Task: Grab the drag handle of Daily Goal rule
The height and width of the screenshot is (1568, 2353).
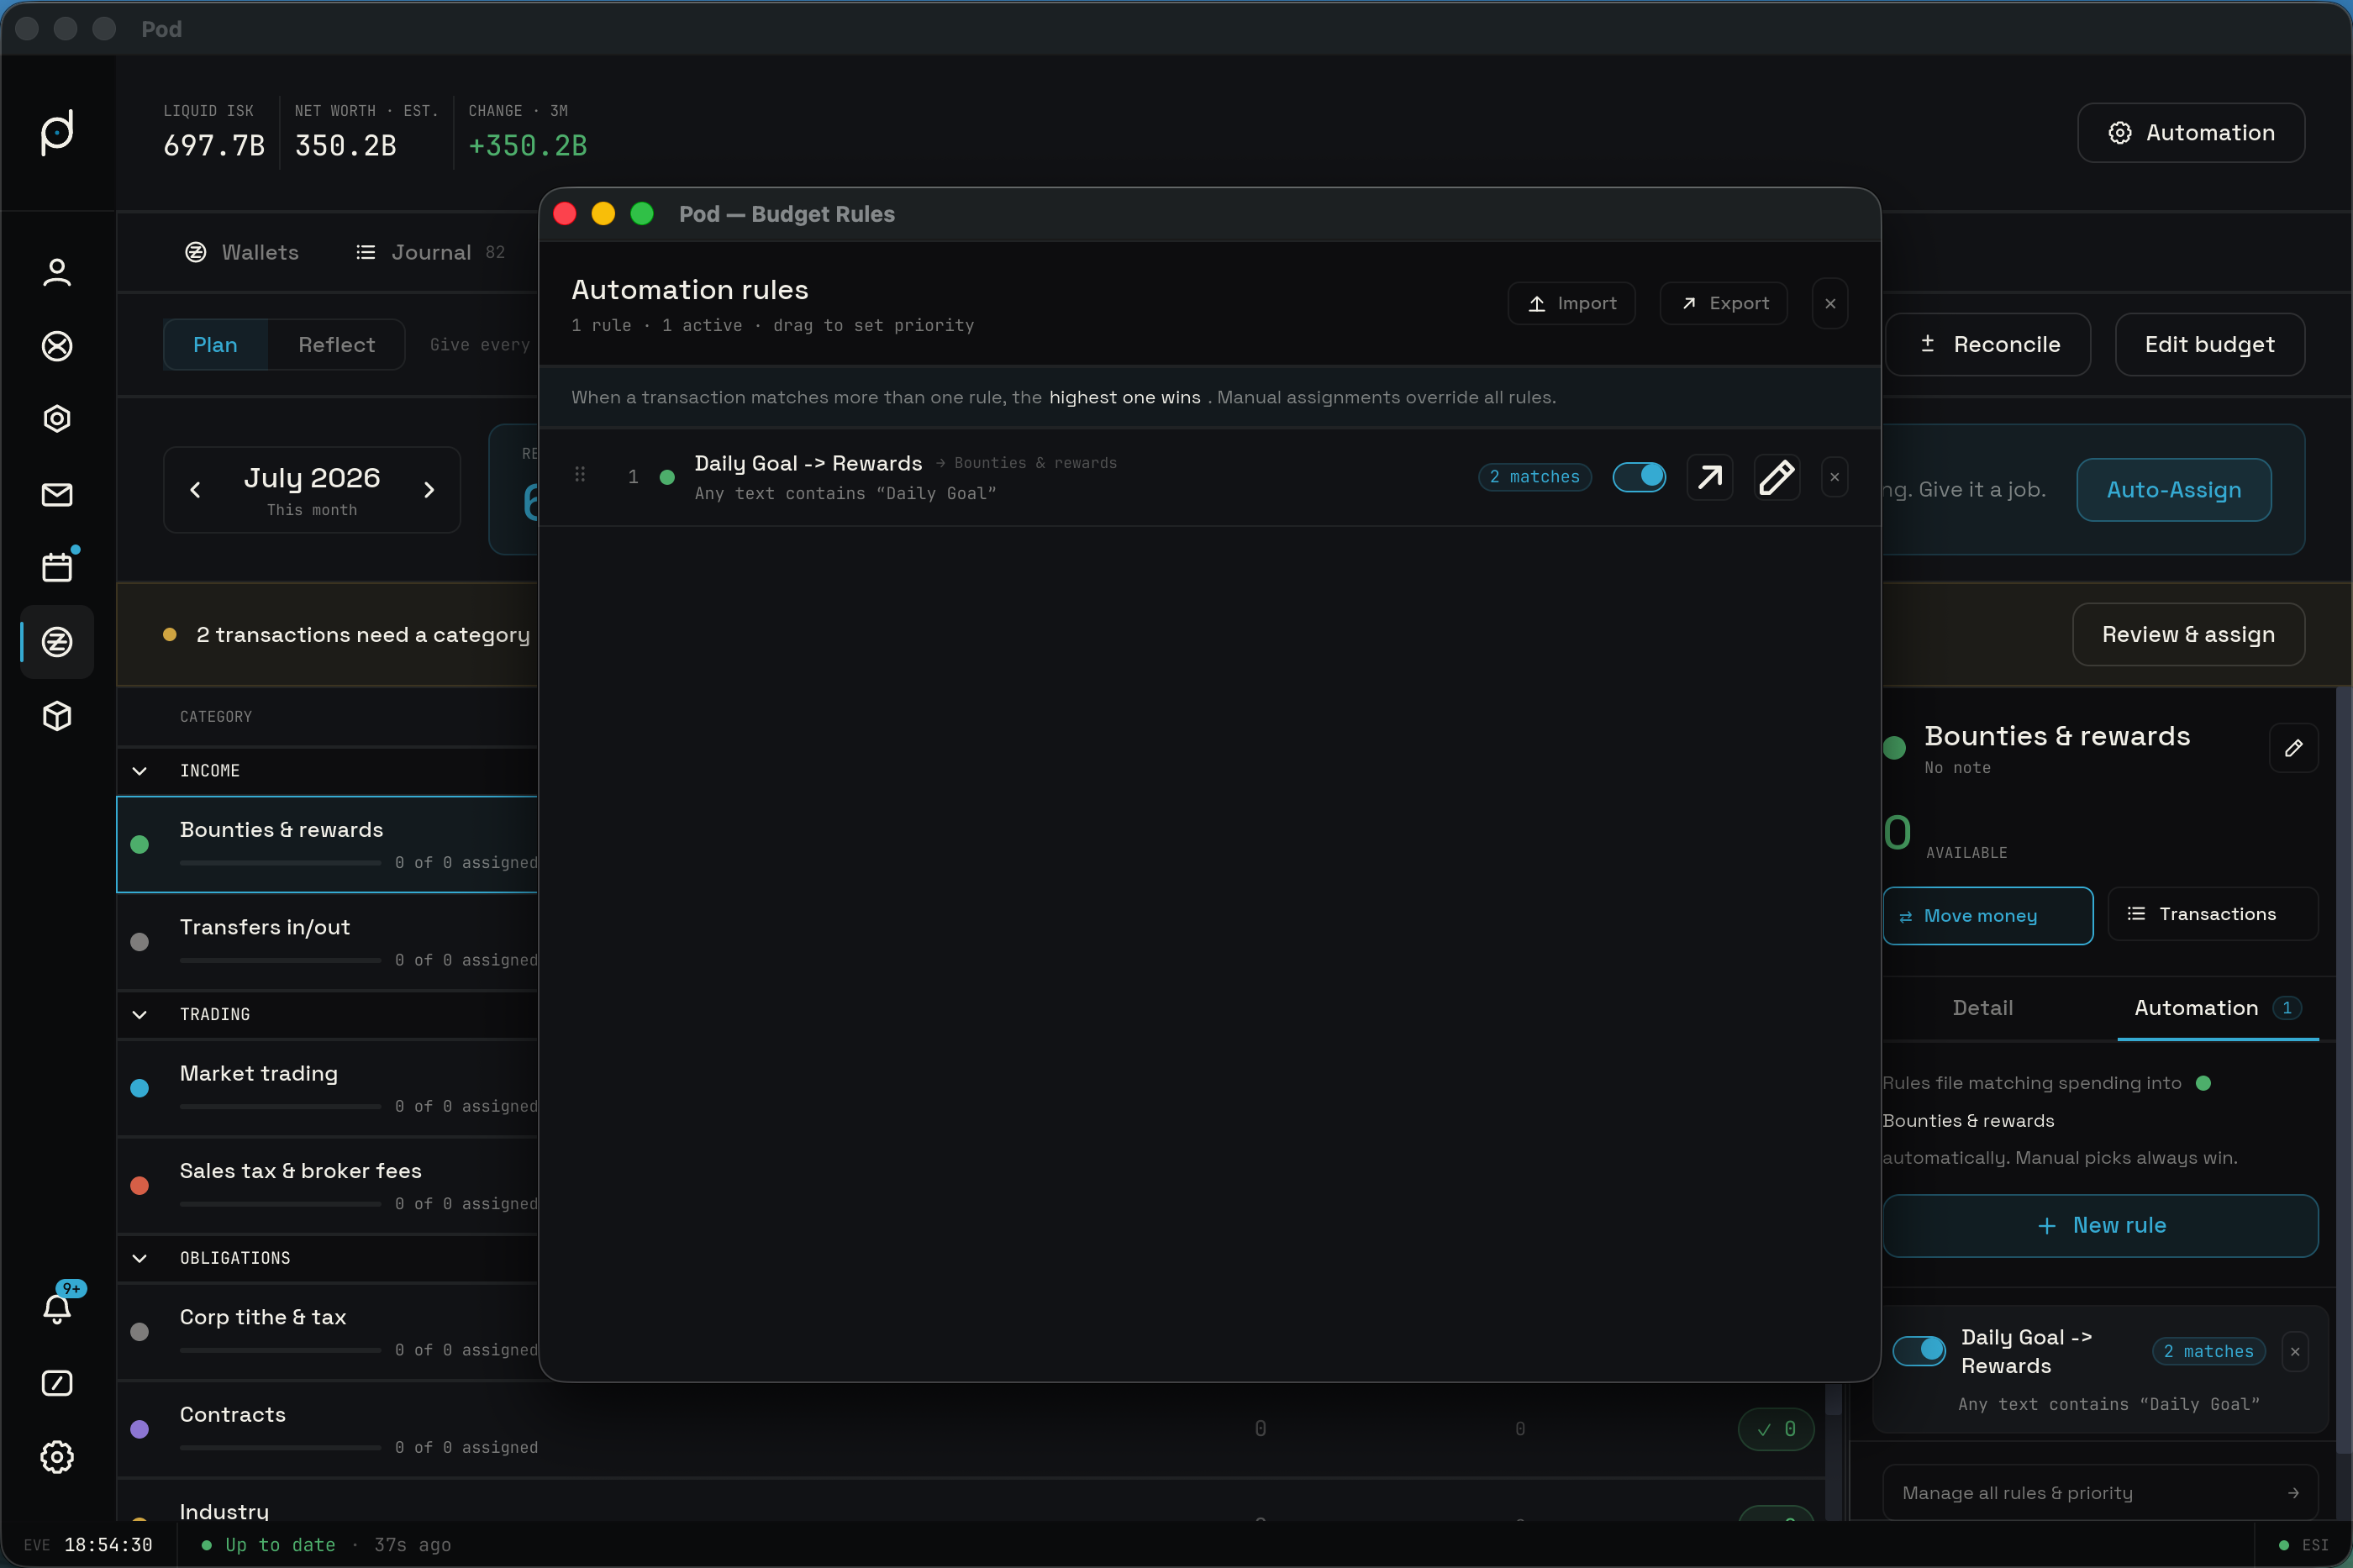Action: coord(580,475)
